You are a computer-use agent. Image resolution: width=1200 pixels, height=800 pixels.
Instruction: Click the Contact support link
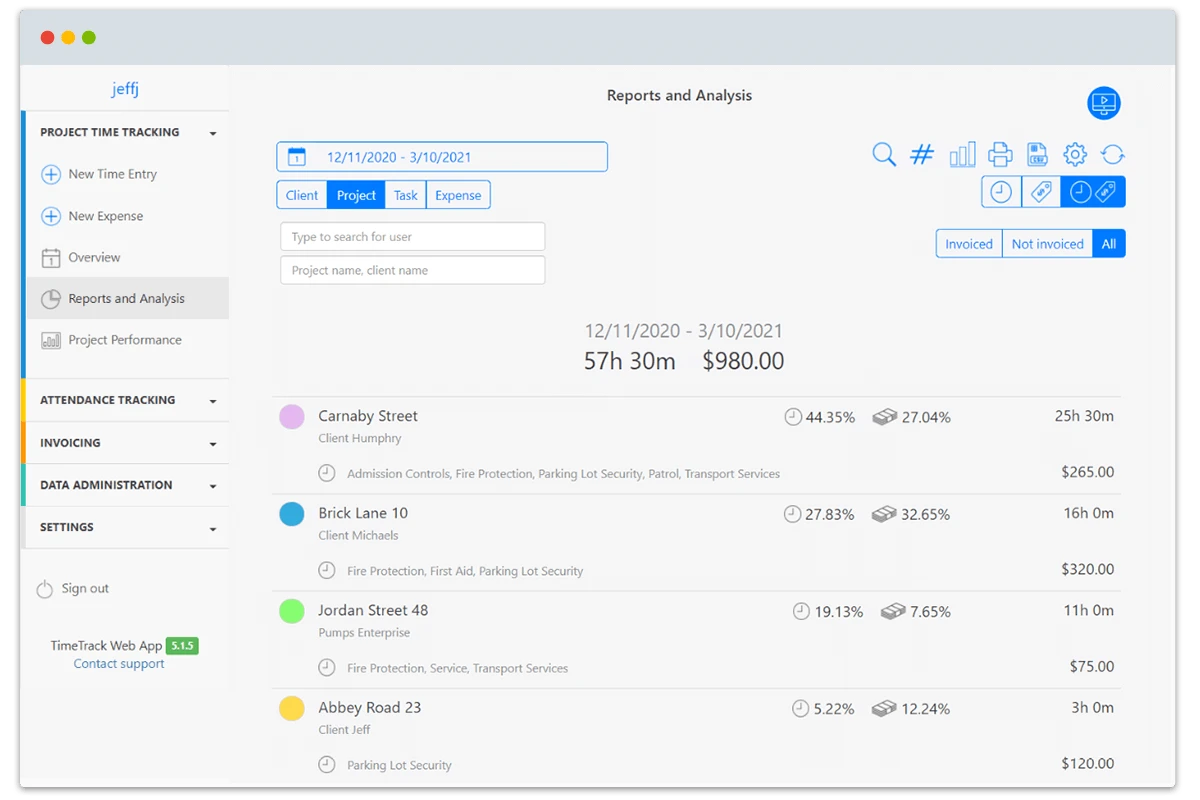point(118,663)
